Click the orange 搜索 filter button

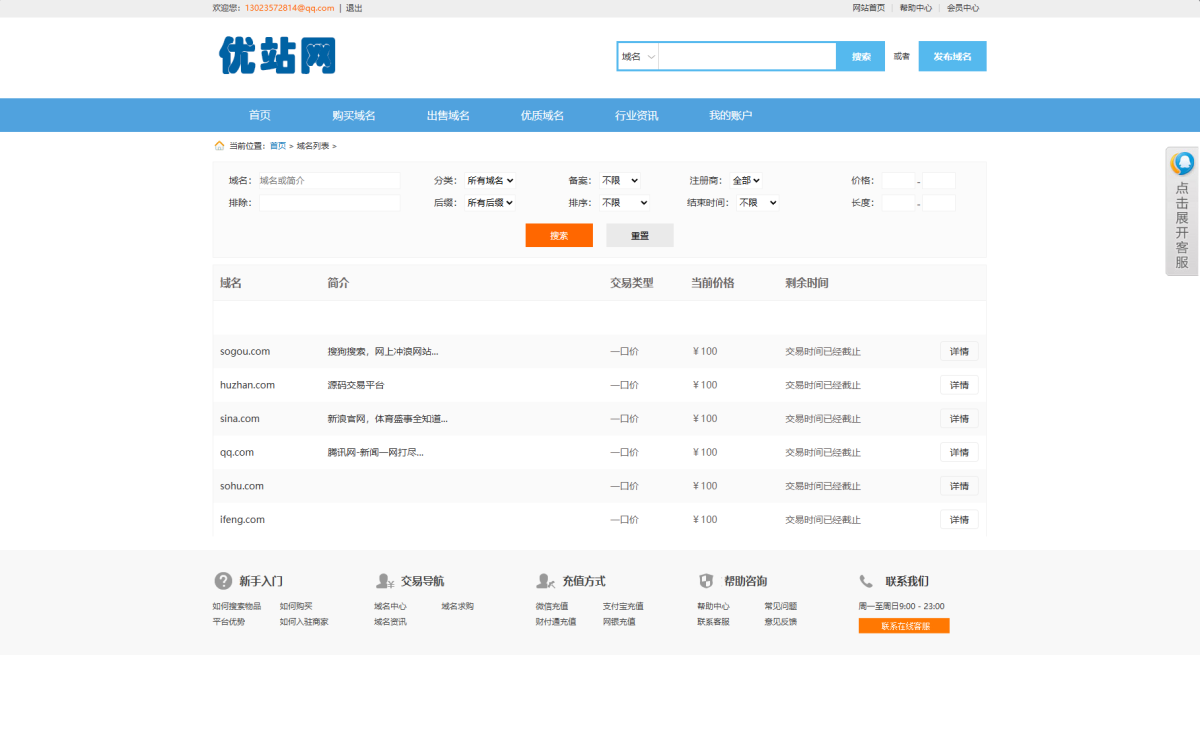tap(559, 235)
